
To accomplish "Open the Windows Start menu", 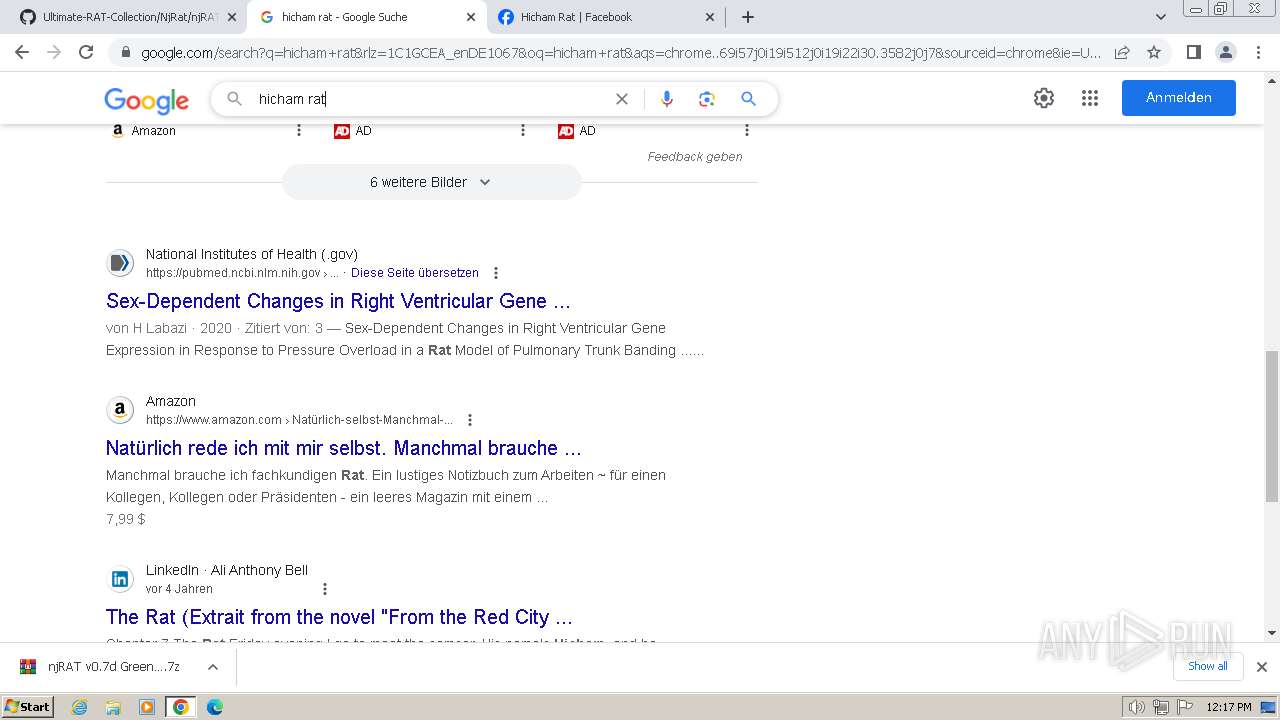I will pos(27,707).
